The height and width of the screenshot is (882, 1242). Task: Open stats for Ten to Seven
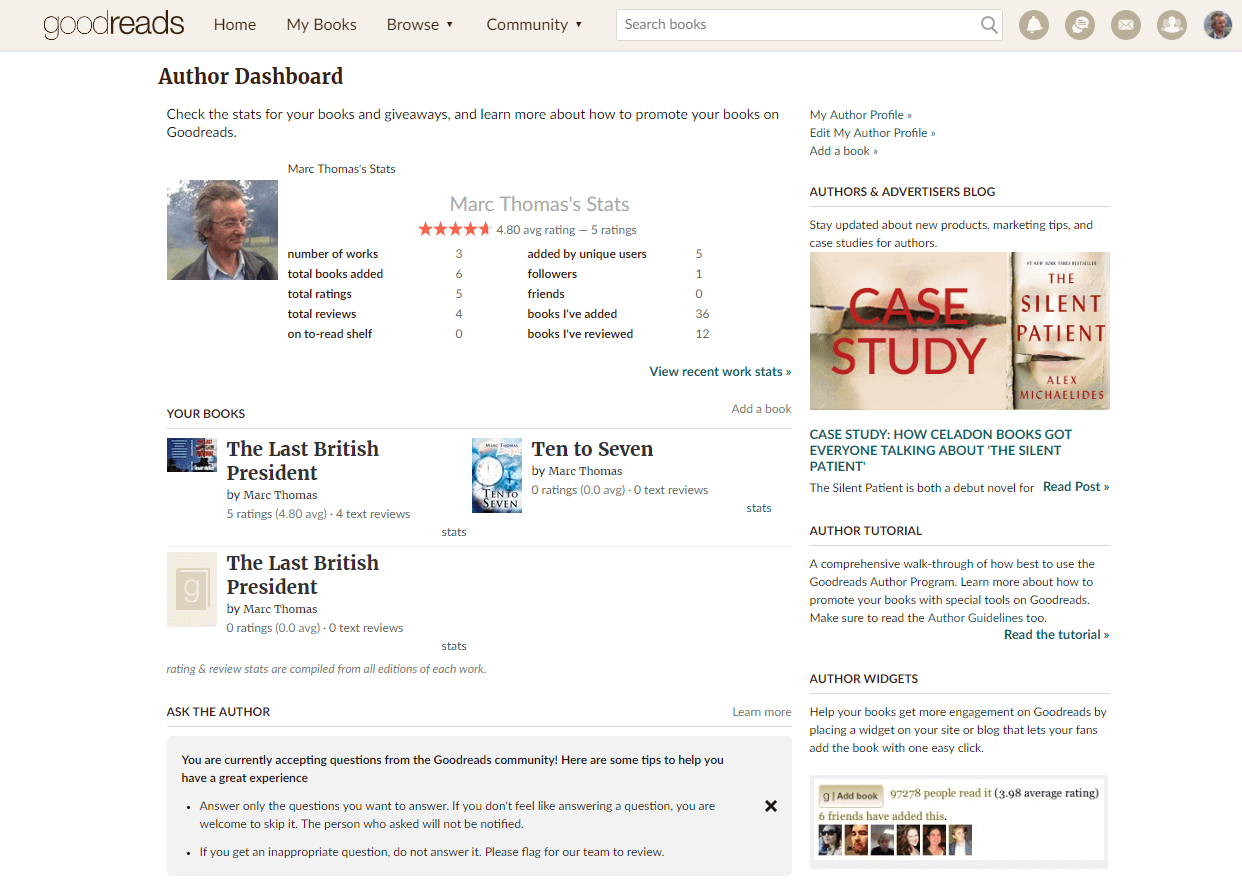click(759, 508)
